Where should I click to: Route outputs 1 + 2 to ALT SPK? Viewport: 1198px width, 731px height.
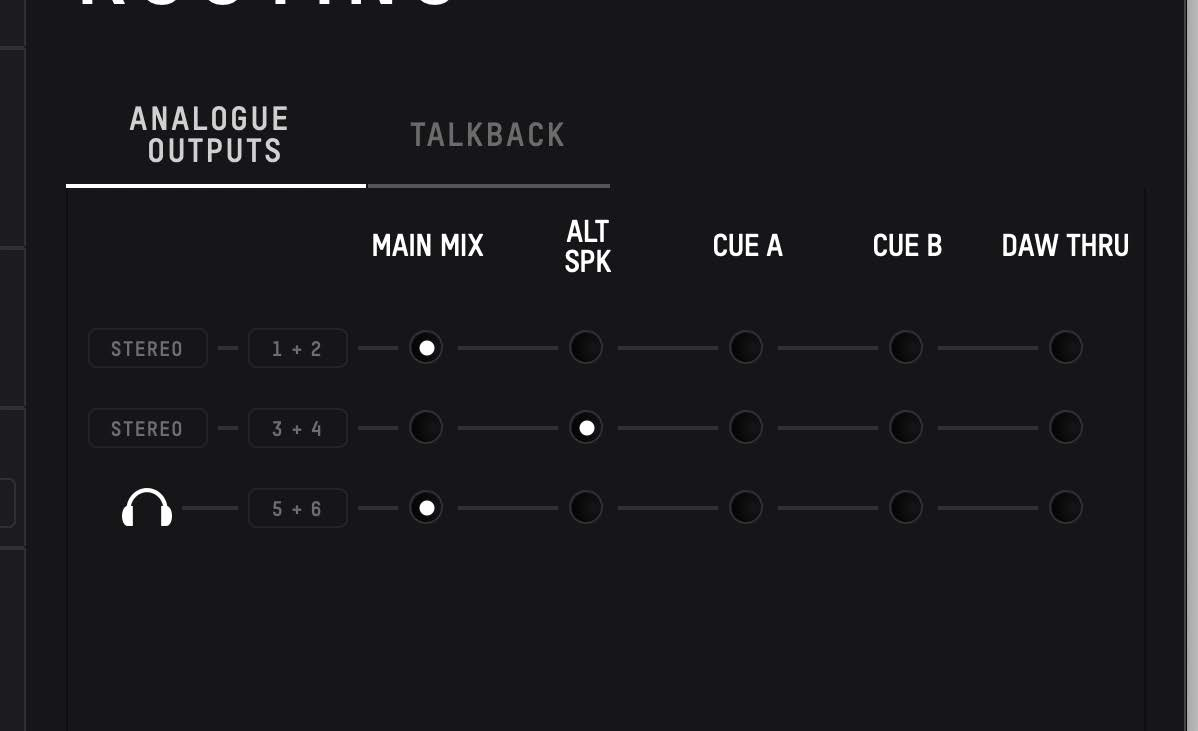tap(586, 348)
